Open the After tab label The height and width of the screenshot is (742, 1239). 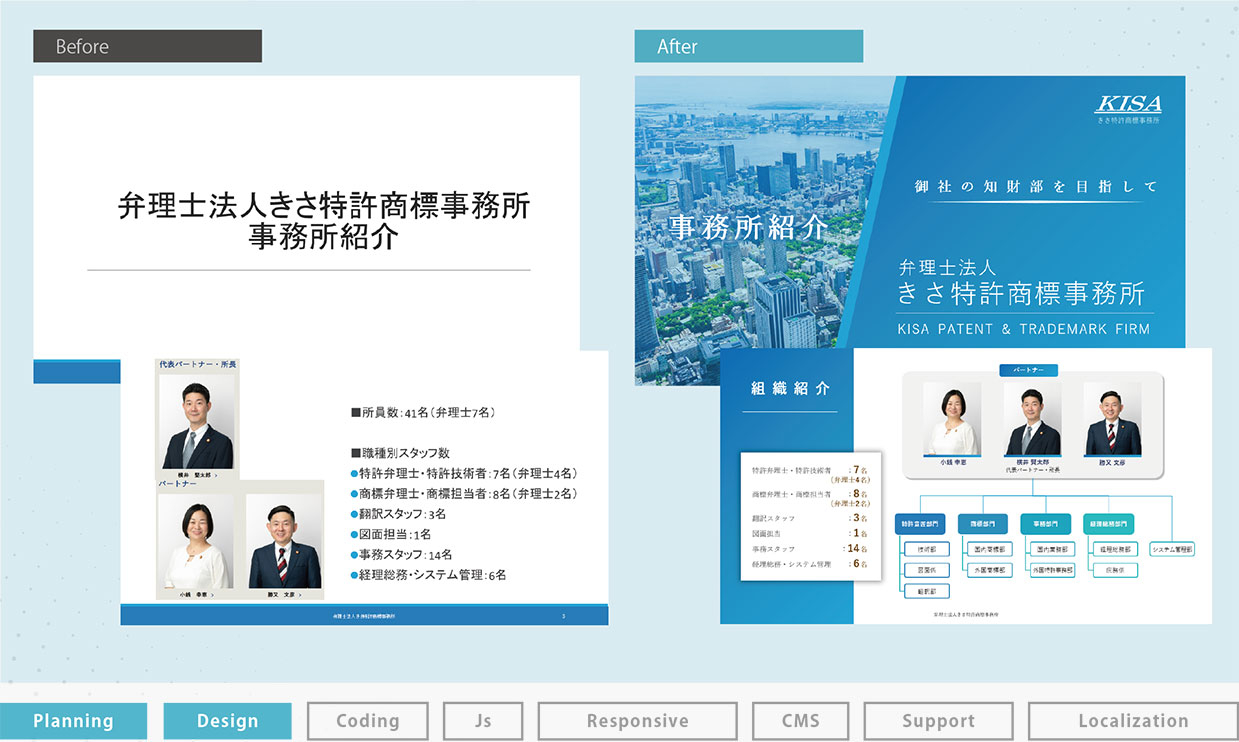coord(748,46)
